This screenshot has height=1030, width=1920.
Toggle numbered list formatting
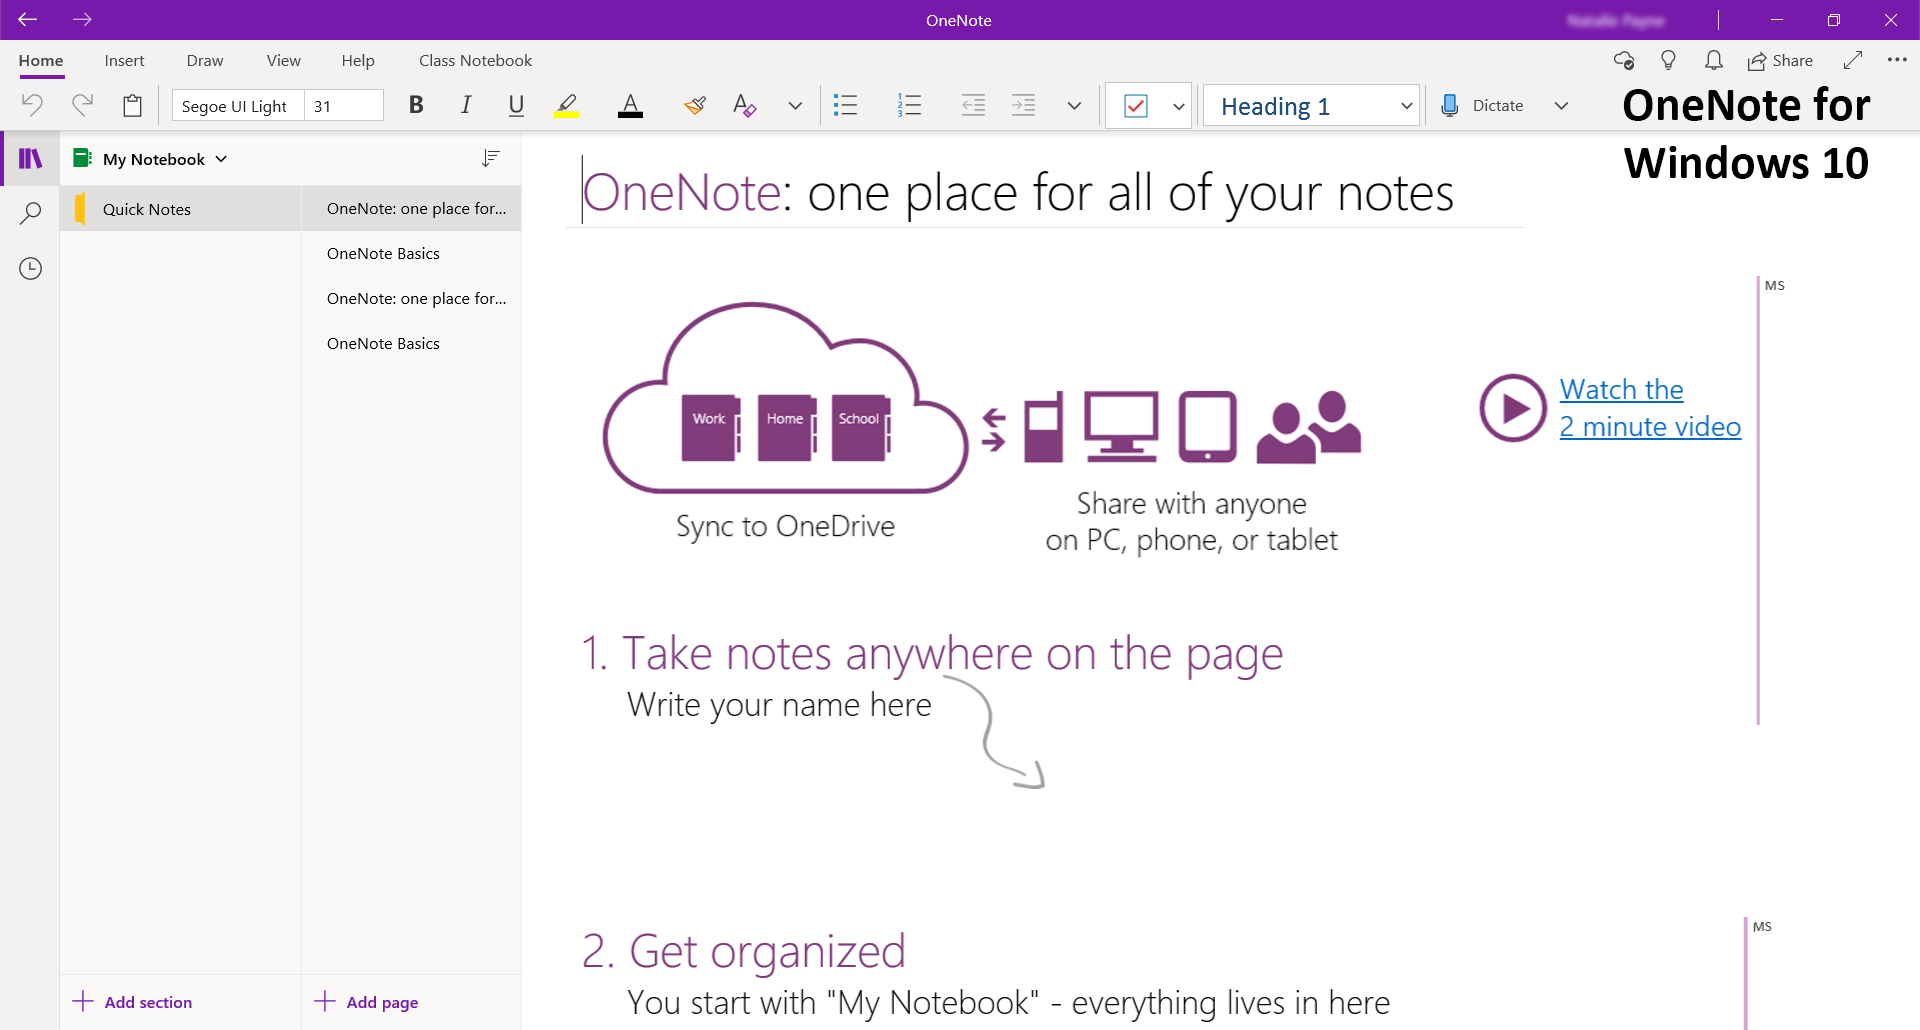point(908,105)
